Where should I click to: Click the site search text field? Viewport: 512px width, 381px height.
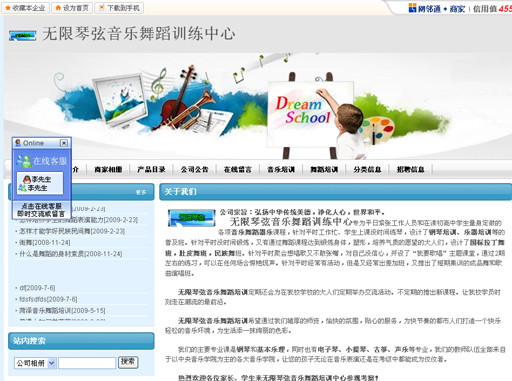[x=87, y=363]
